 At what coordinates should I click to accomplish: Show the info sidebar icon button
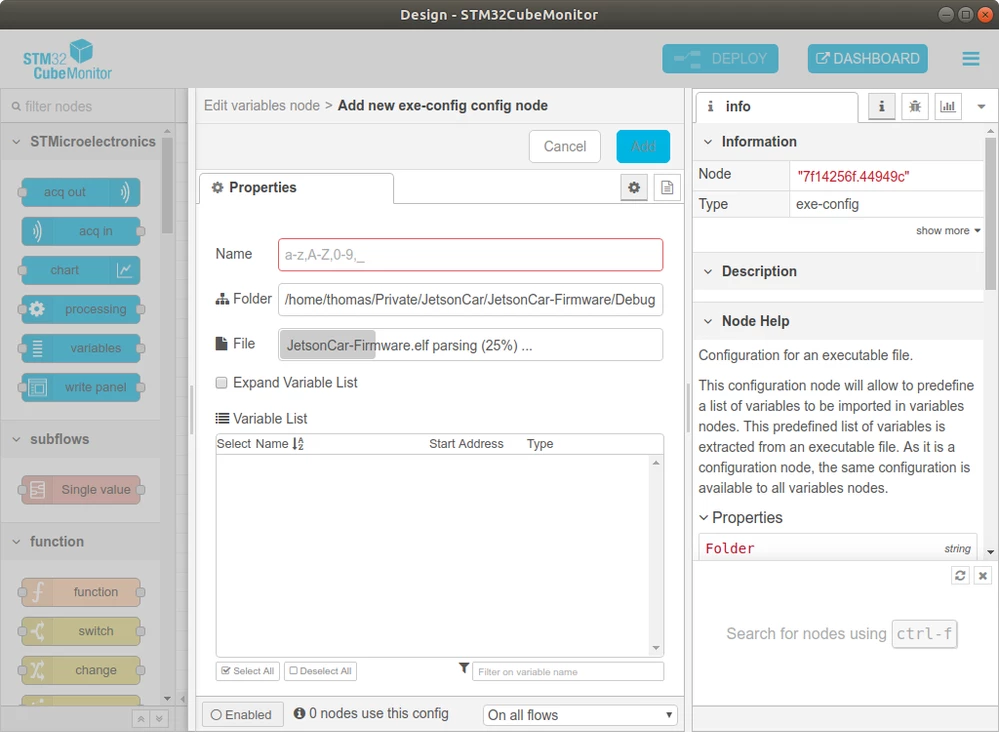882,106
